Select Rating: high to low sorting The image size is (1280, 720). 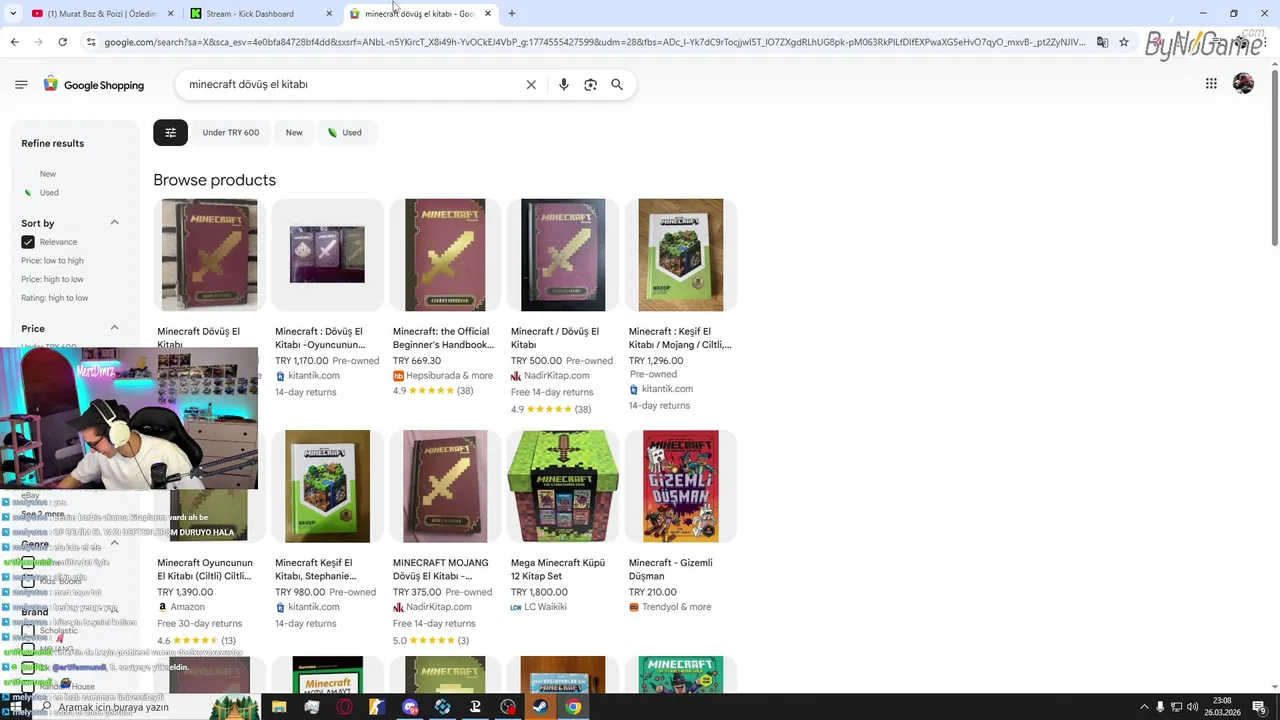click(54, 298)
